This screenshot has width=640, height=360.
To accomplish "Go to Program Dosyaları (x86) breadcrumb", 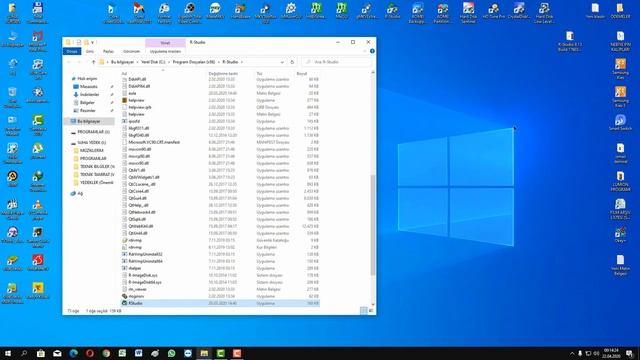I will (x=194, y=62).
